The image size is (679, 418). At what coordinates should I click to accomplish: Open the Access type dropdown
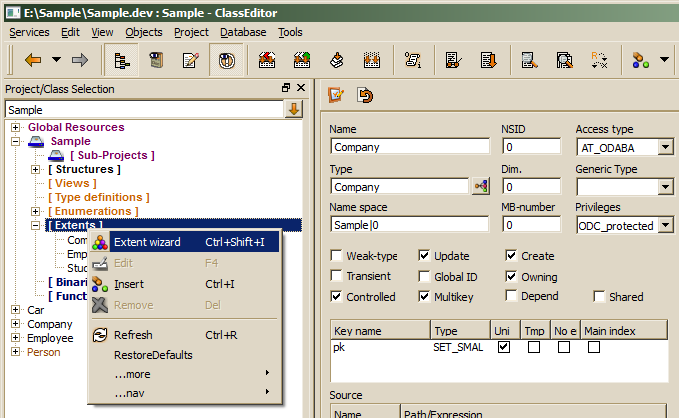coord(665,147)
